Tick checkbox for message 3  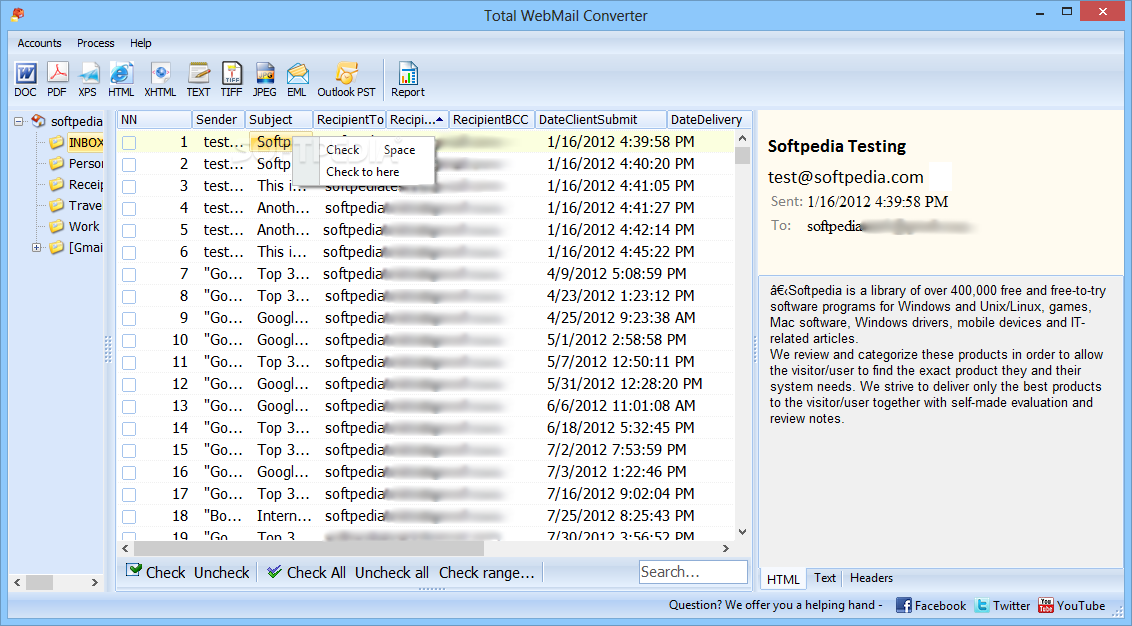click(x=129, y=187)
